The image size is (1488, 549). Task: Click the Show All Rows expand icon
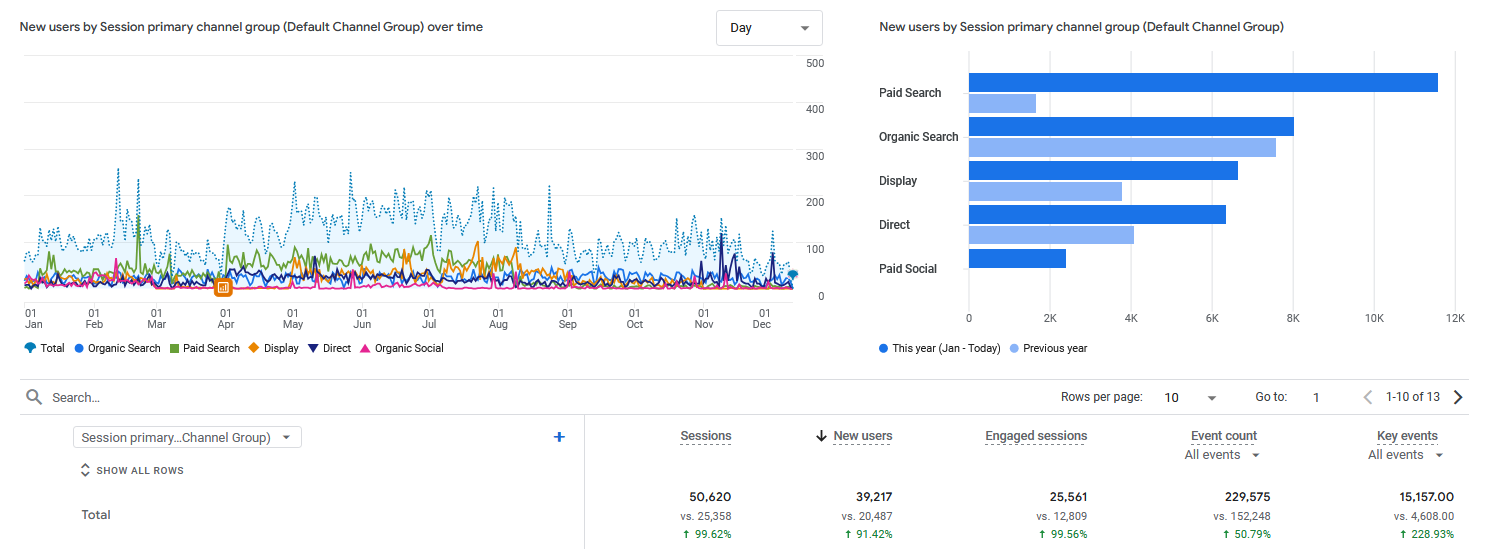point(85,470)
